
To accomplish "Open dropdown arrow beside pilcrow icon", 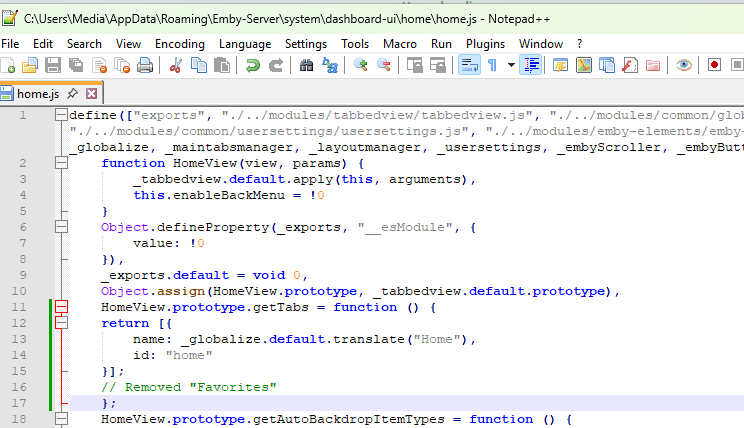I will pyautogui.click(x=511, y=65).
